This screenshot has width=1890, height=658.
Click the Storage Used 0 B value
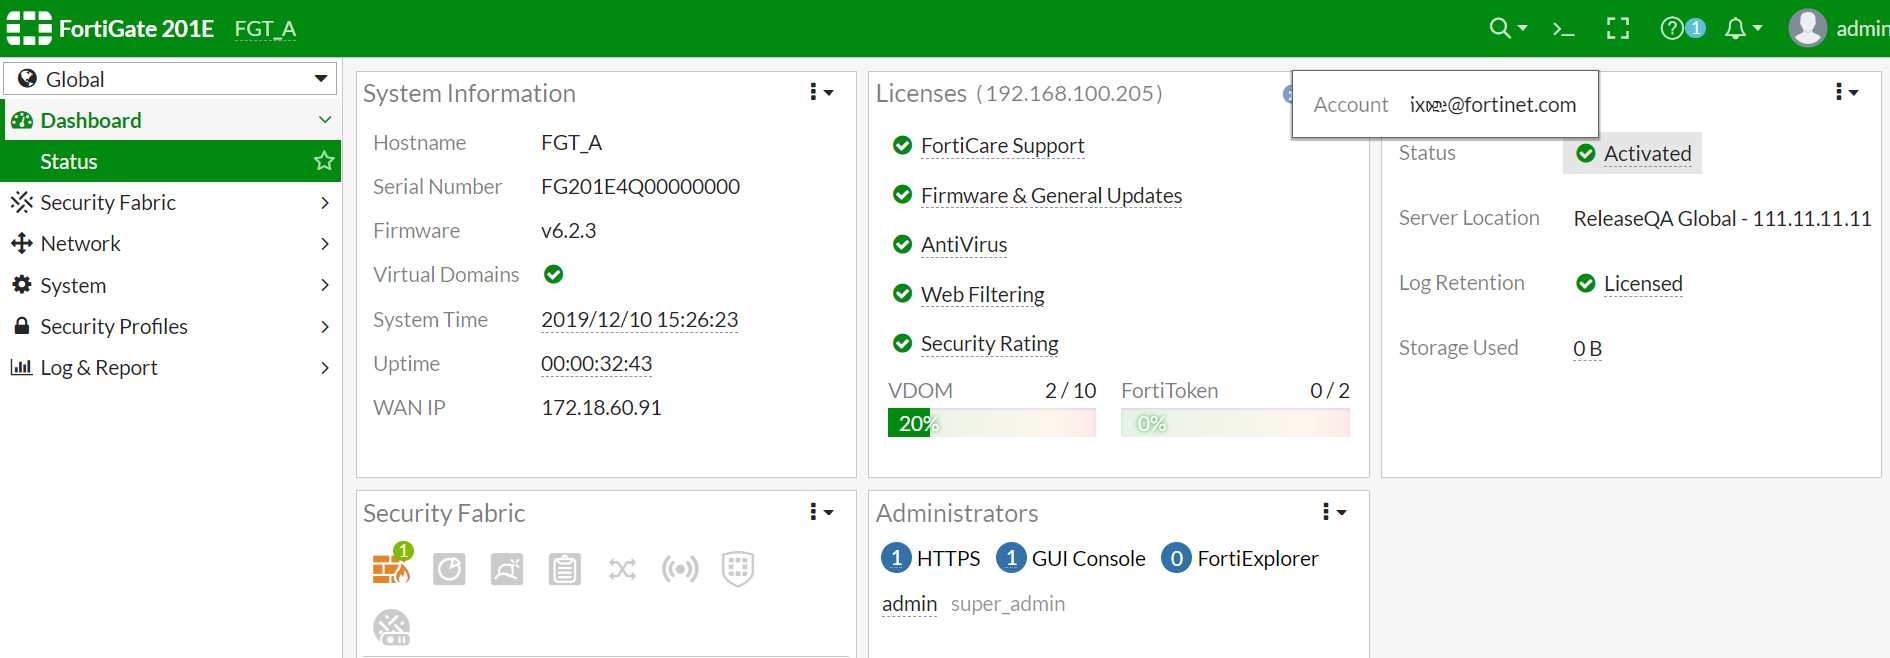[1587, 348]
